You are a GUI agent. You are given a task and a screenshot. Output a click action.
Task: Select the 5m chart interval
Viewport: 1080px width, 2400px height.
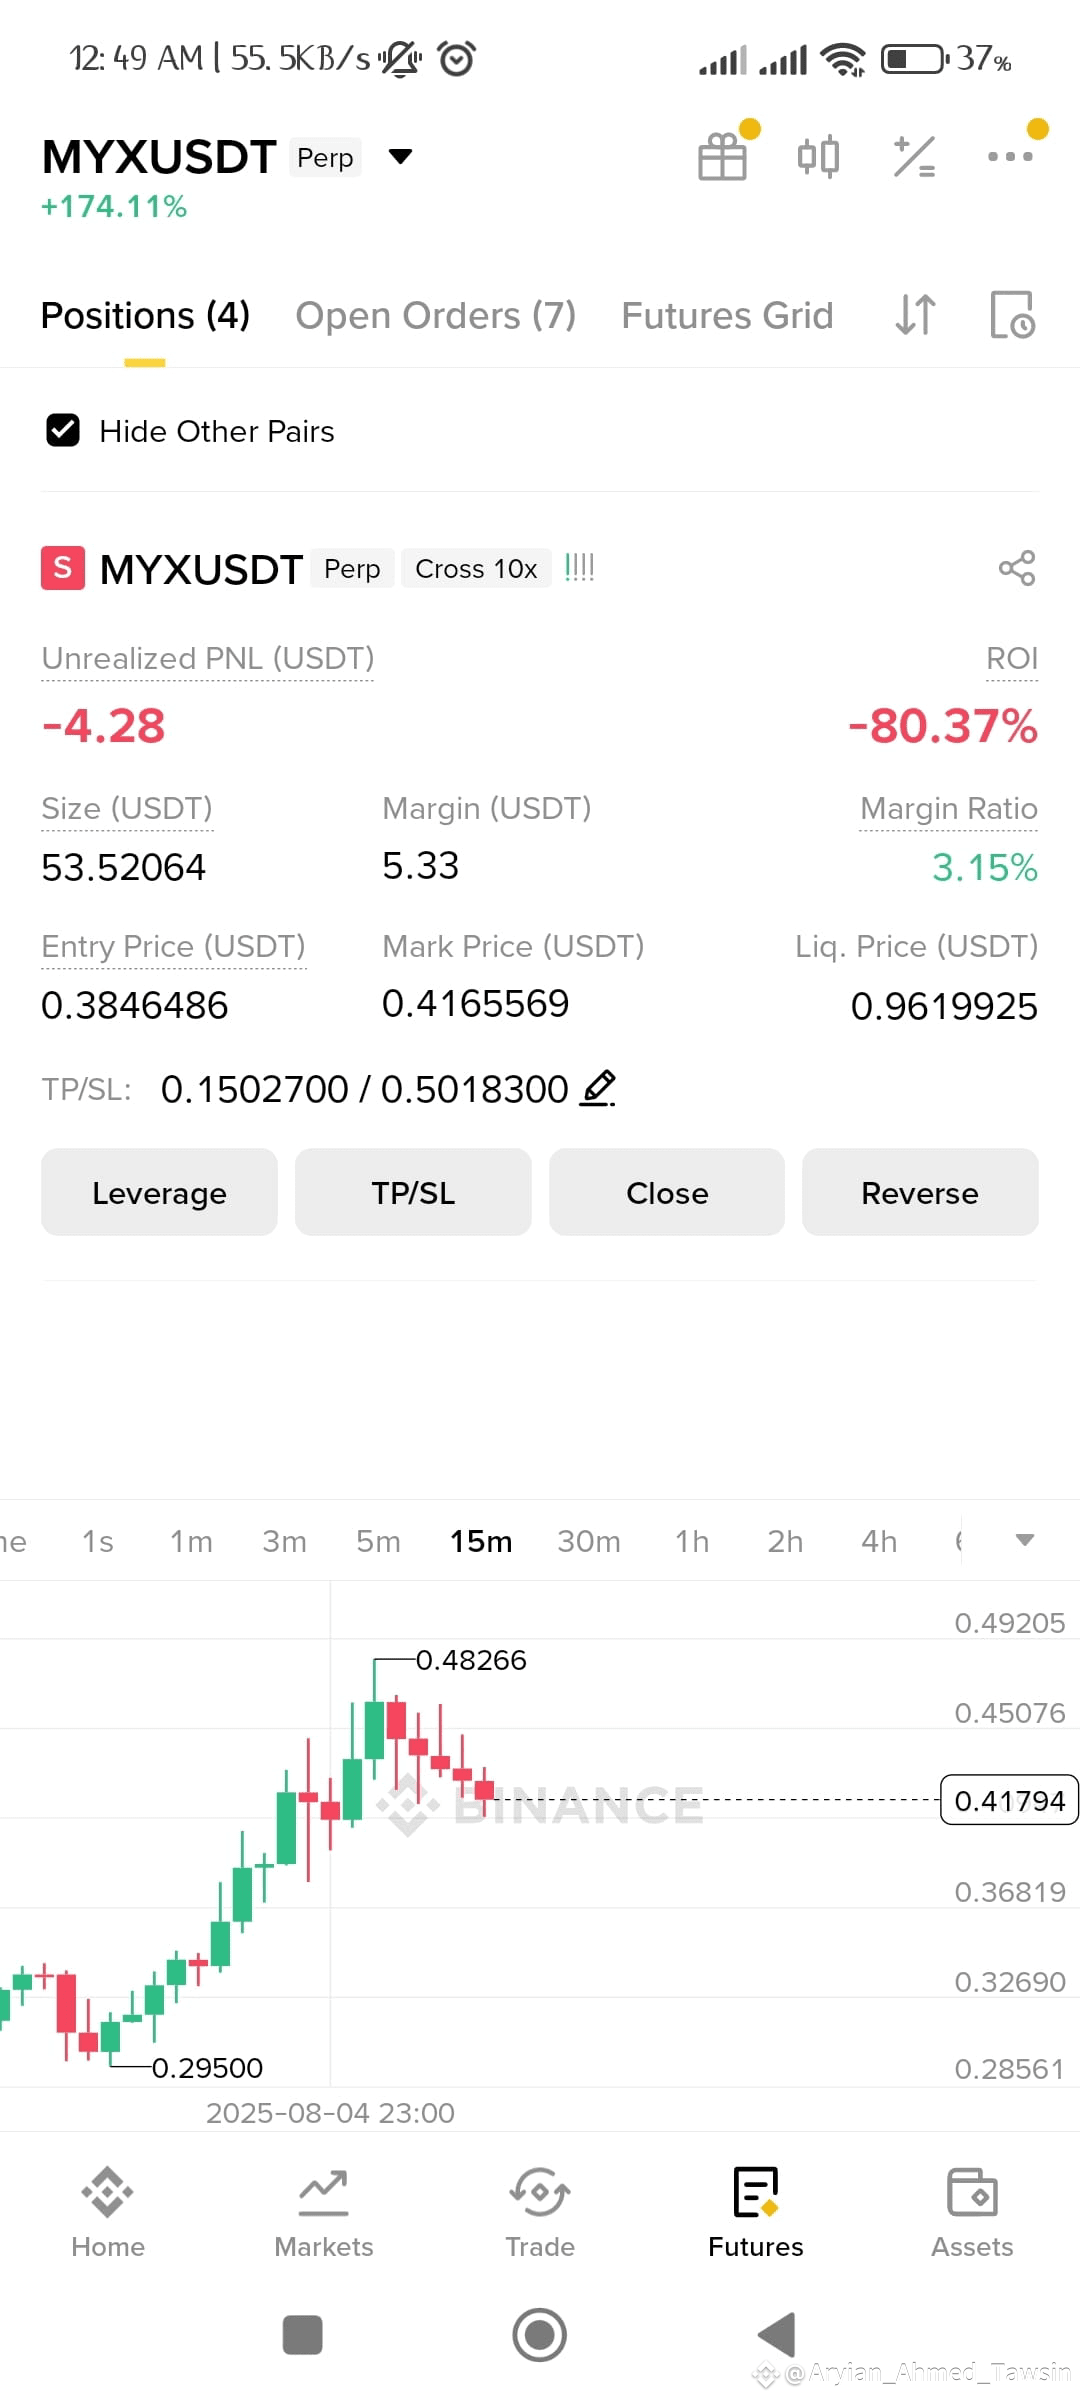(378, 1541)
